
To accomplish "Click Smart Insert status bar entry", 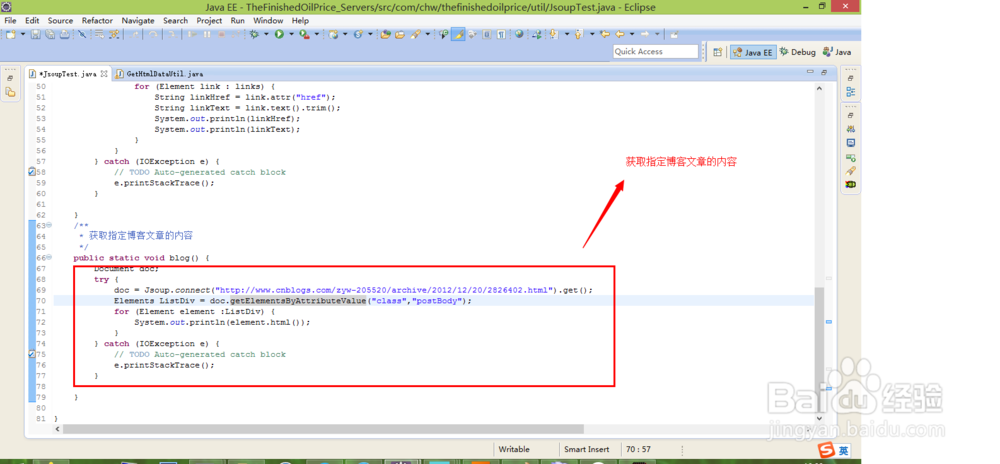I will pos(586,449).
